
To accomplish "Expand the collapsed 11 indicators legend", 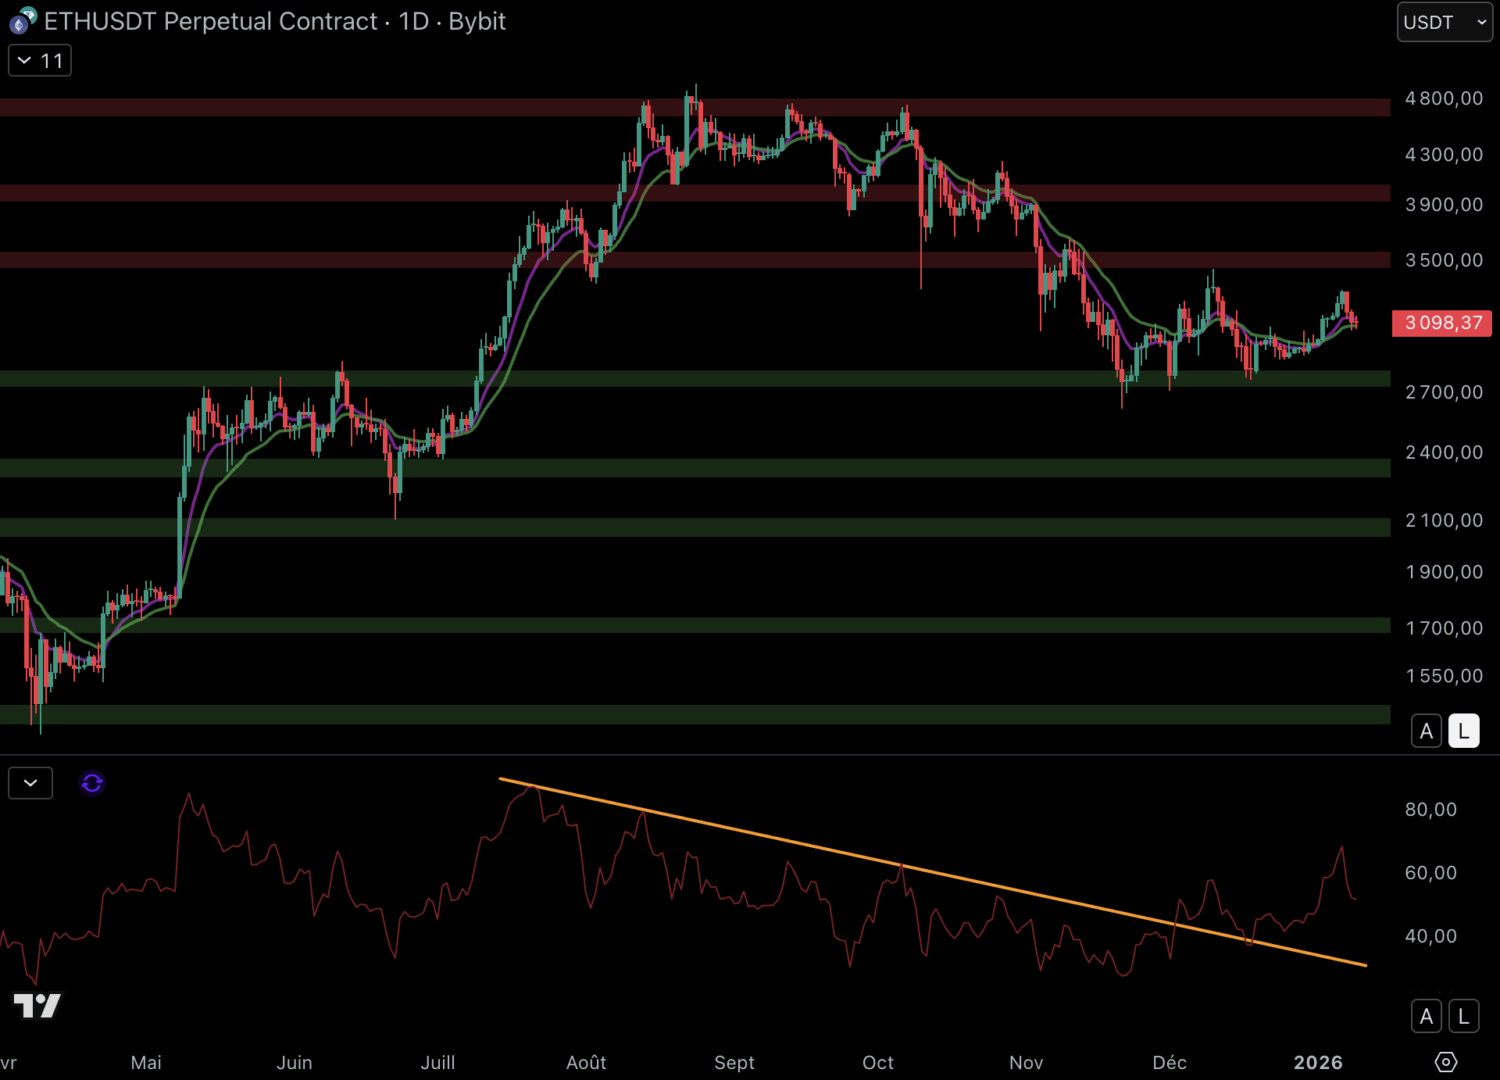I will (40, 61).
